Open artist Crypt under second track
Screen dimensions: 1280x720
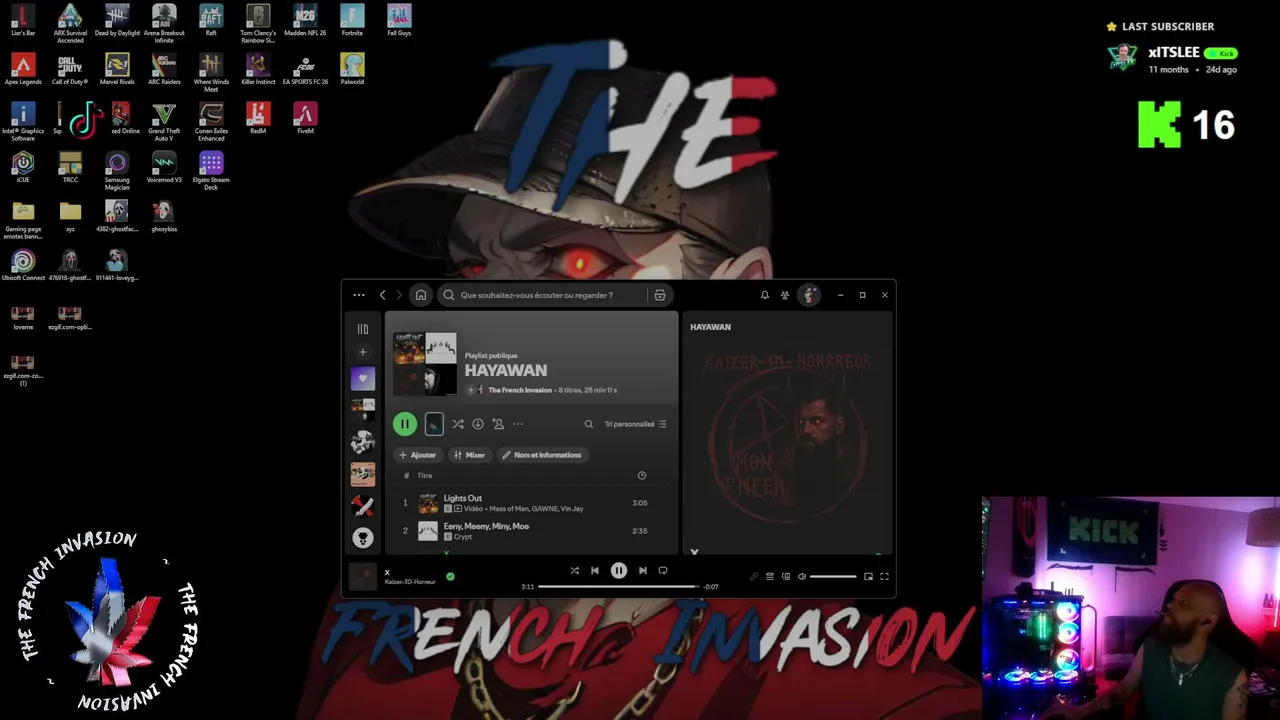463,537
